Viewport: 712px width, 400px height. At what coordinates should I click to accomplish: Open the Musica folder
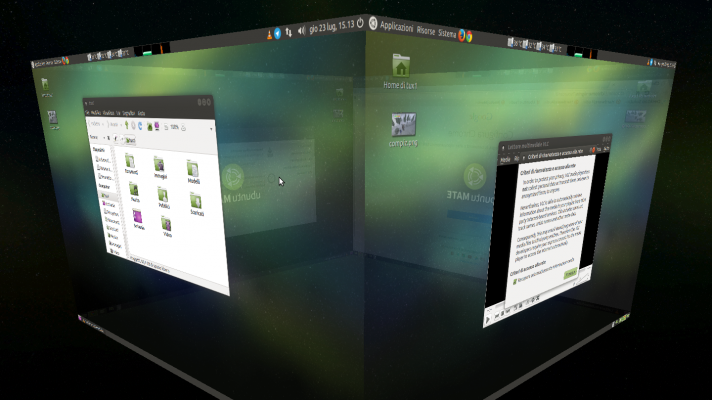pyautogui.click(x=134, y=192)
